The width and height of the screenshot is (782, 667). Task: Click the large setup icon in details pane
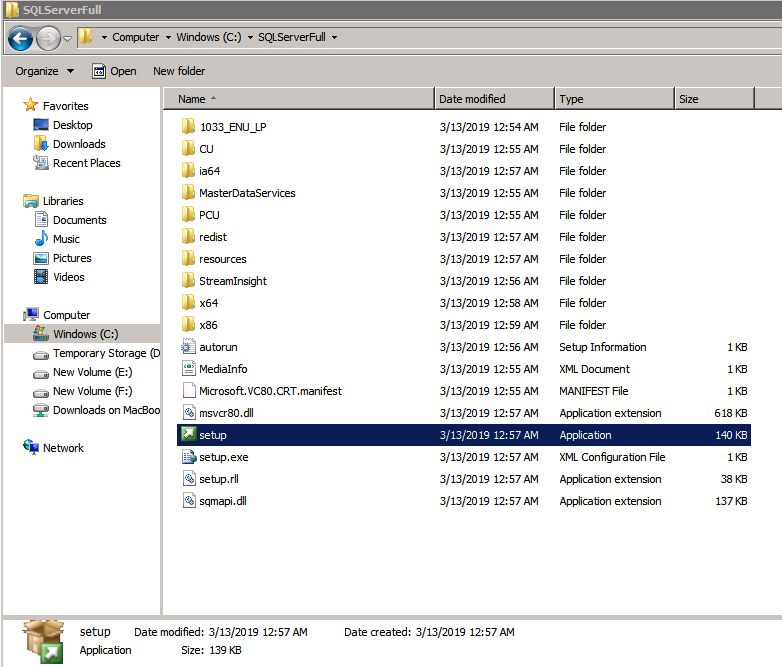[x=43, y=642]
